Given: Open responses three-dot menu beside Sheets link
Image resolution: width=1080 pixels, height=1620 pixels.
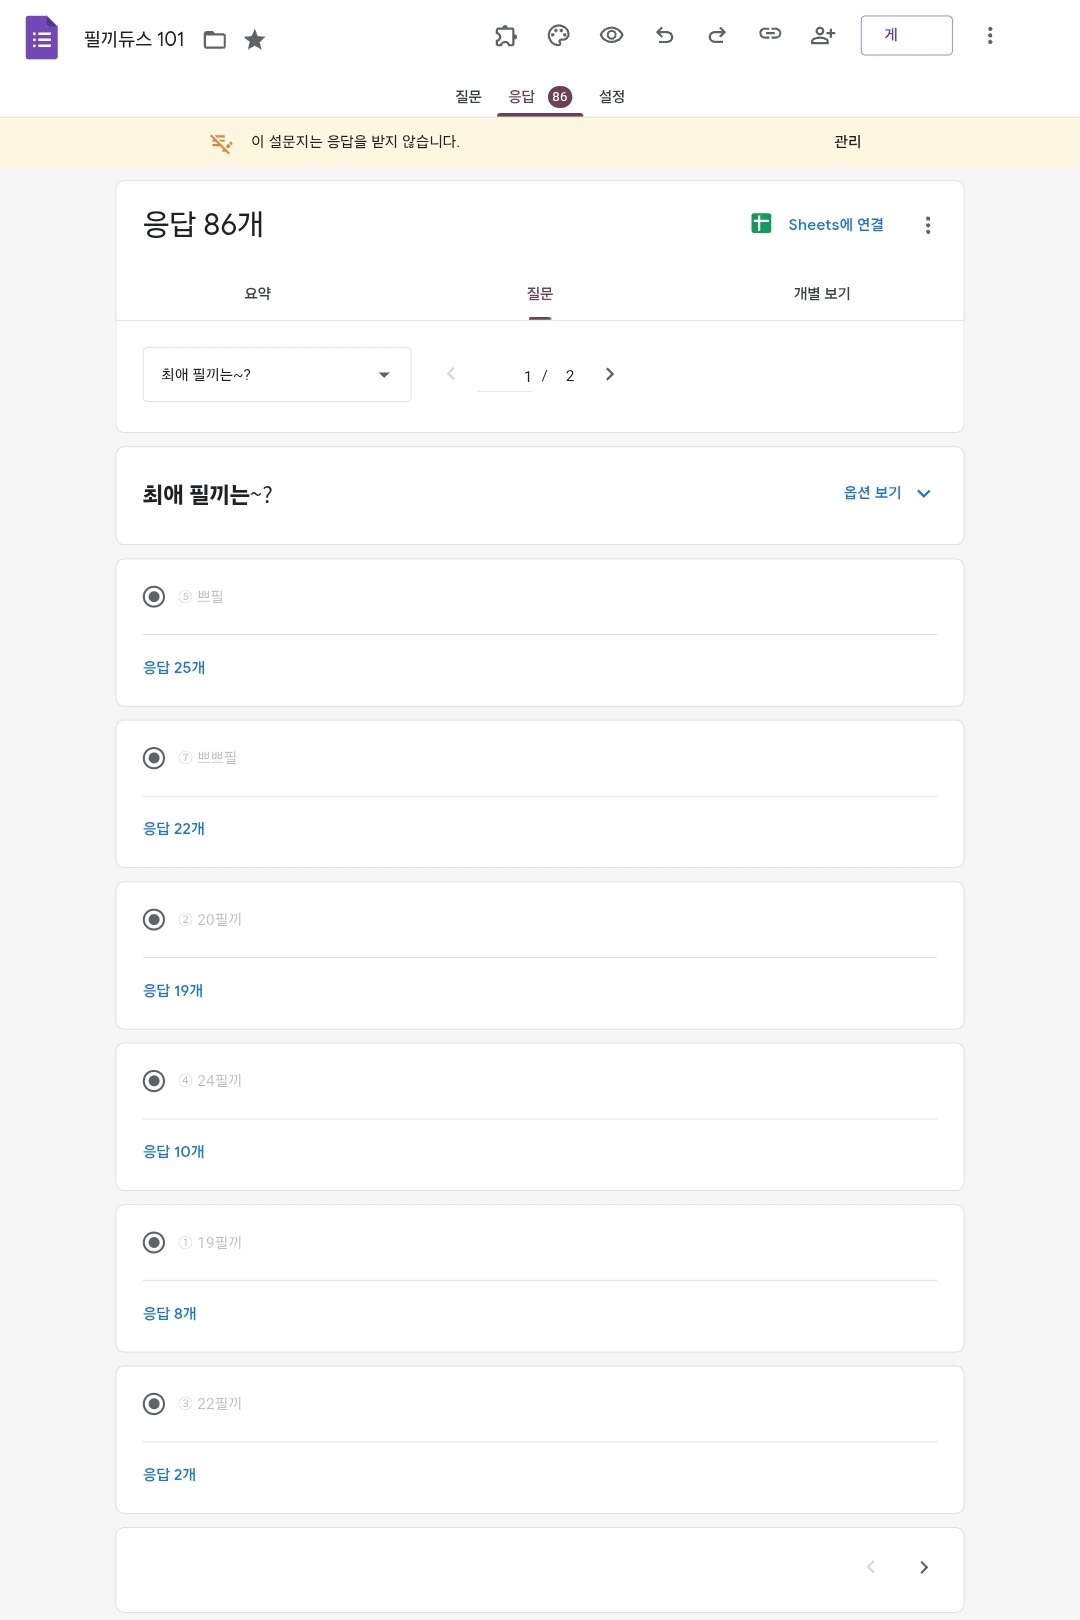Looking at the screenshot, I should tap(928, 225).
